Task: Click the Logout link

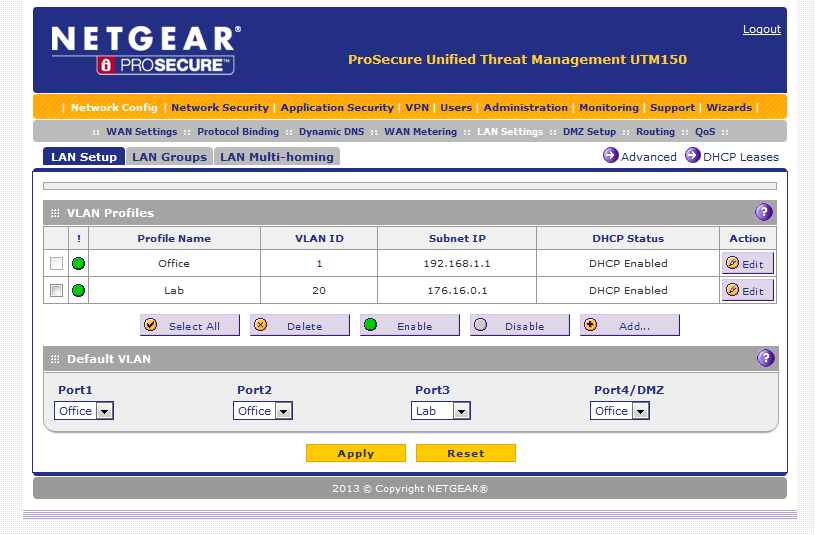Action: pos(761,29)
